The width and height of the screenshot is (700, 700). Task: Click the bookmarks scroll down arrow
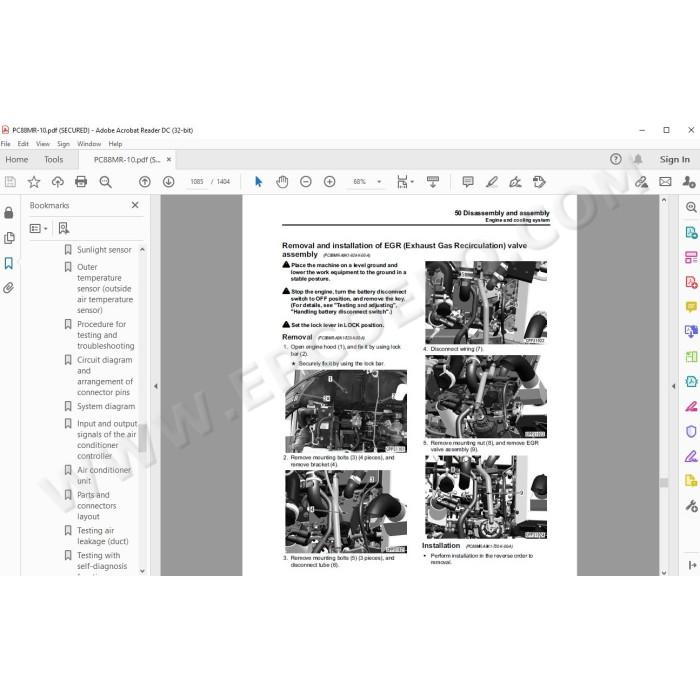point(142,571)
